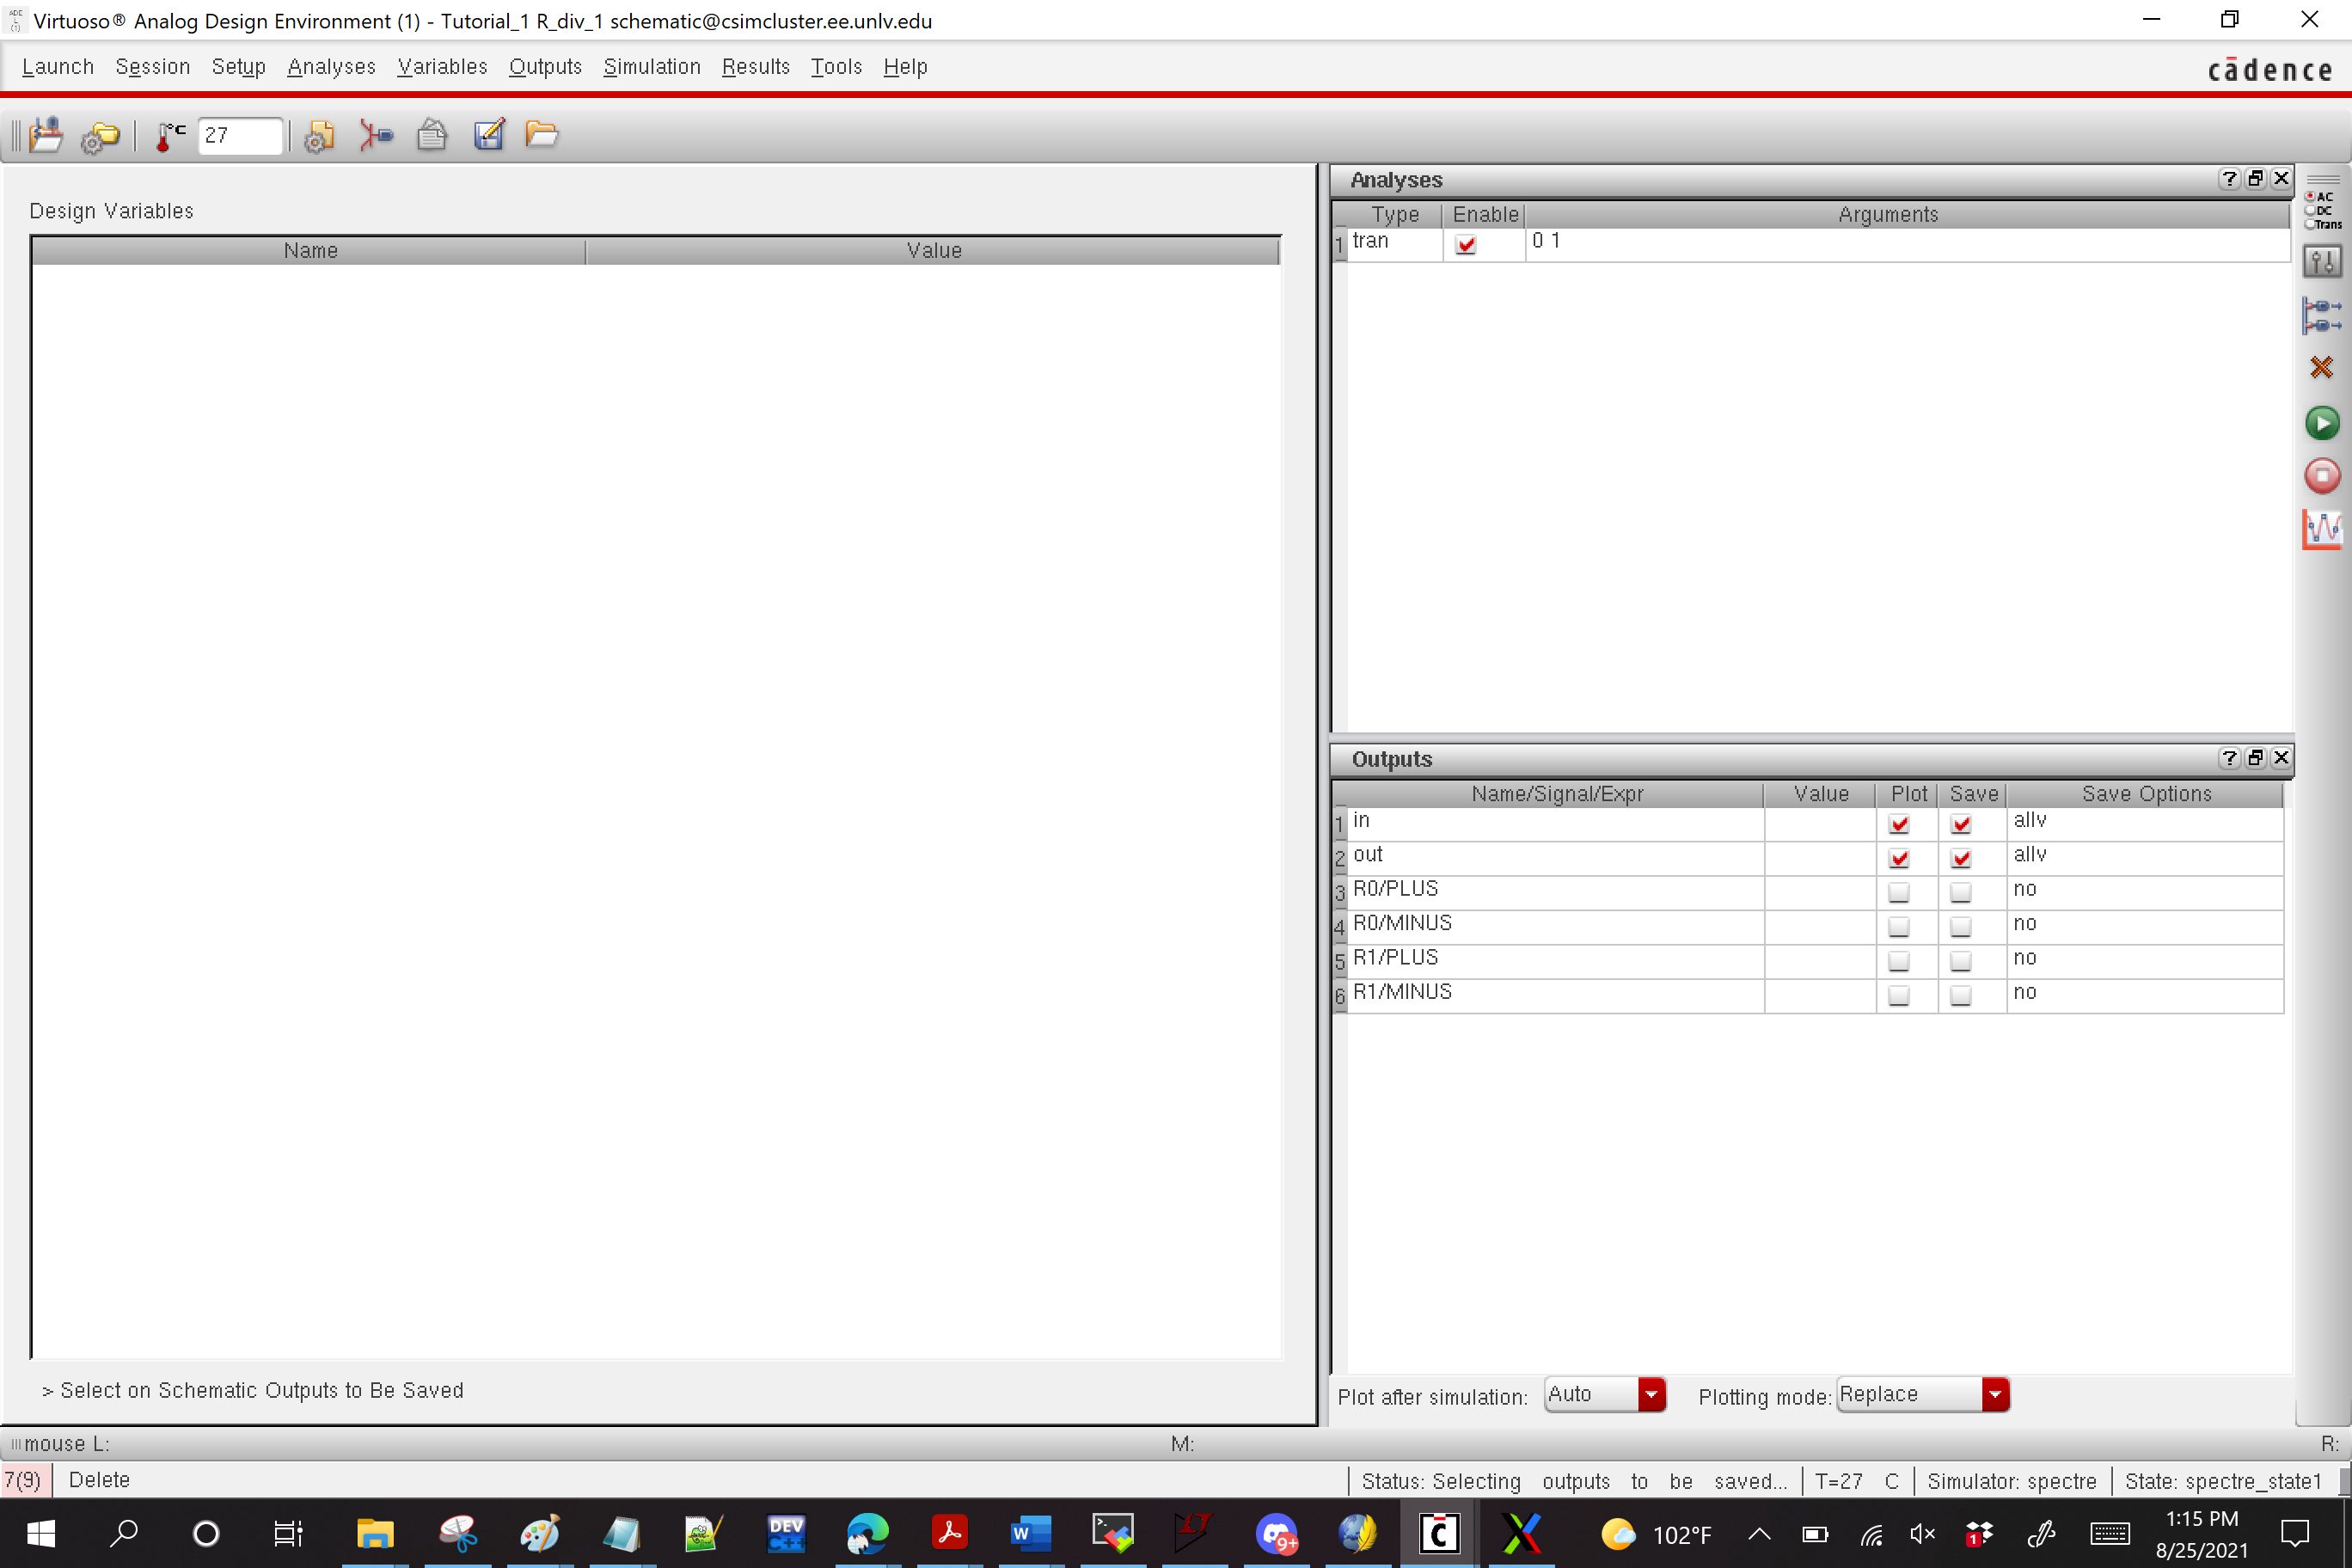Click the orange X delete icon
Viewport: 2352px width, 1568px height.
pyautogui.click(x=2321, y=368)
